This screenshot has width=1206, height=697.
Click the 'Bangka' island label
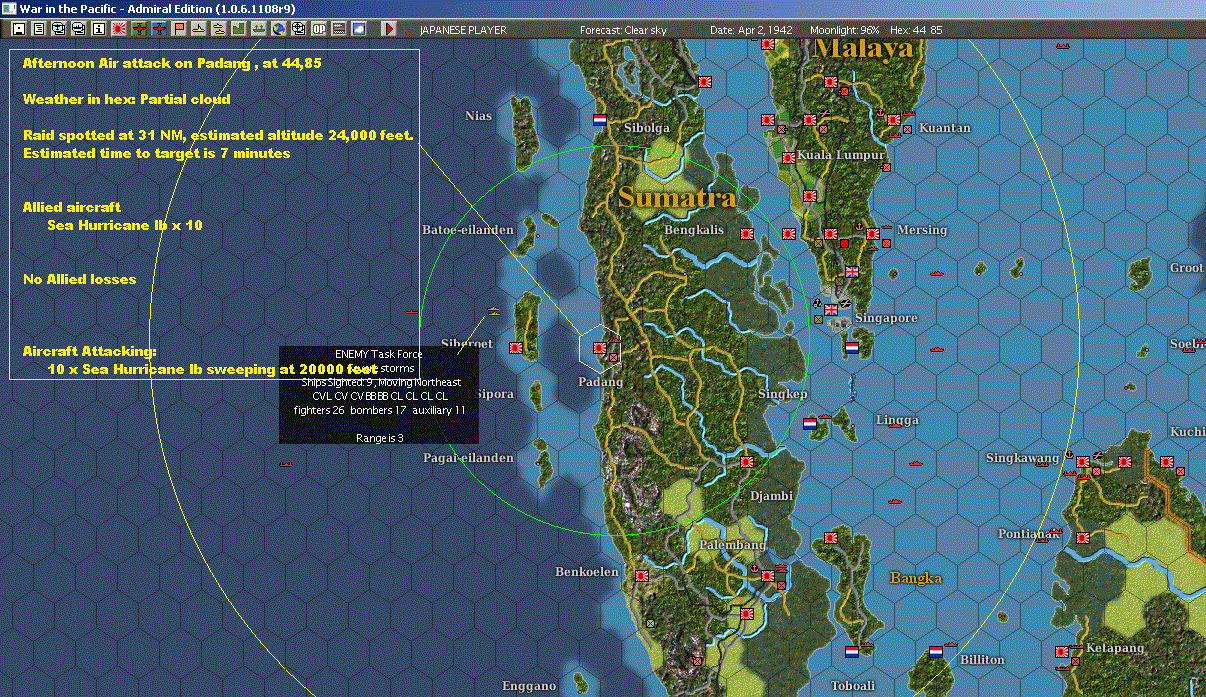(916, 578)
